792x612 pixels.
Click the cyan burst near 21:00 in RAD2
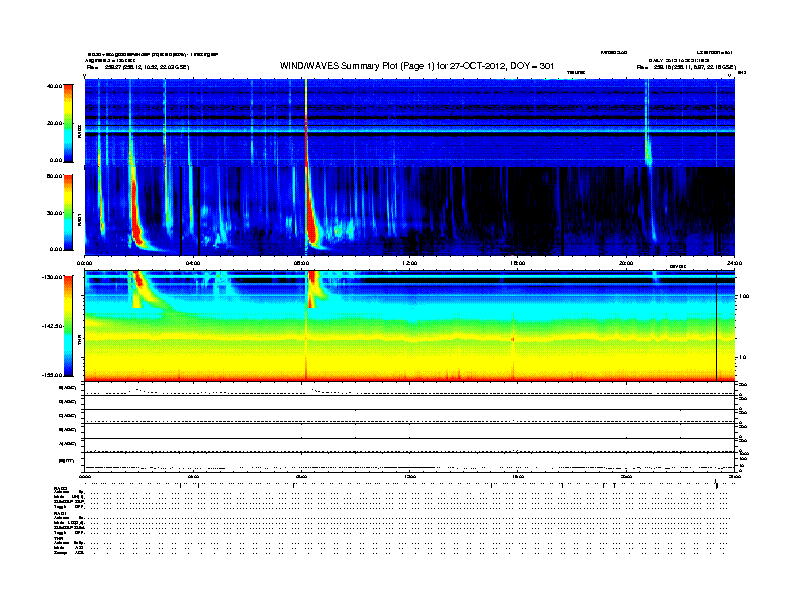point(648,151)
